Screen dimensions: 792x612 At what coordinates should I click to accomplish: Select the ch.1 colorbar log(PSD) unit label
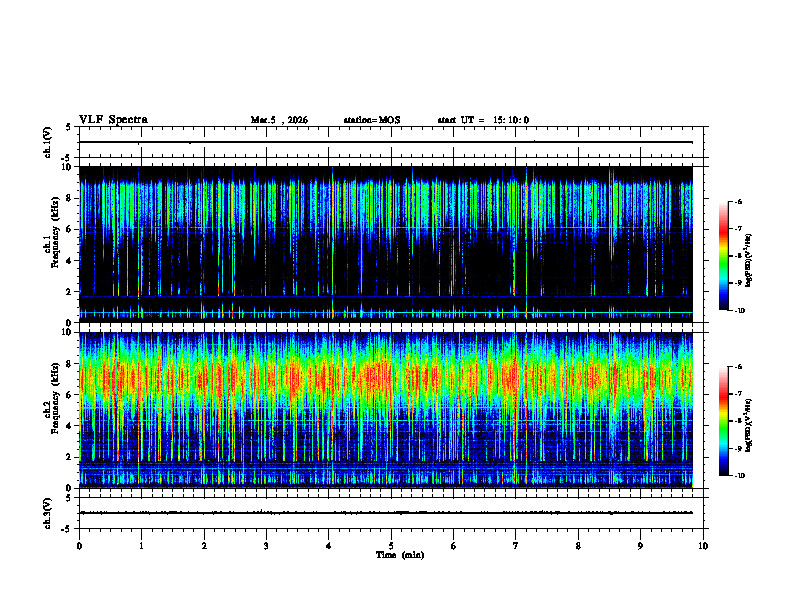[748, 260]
